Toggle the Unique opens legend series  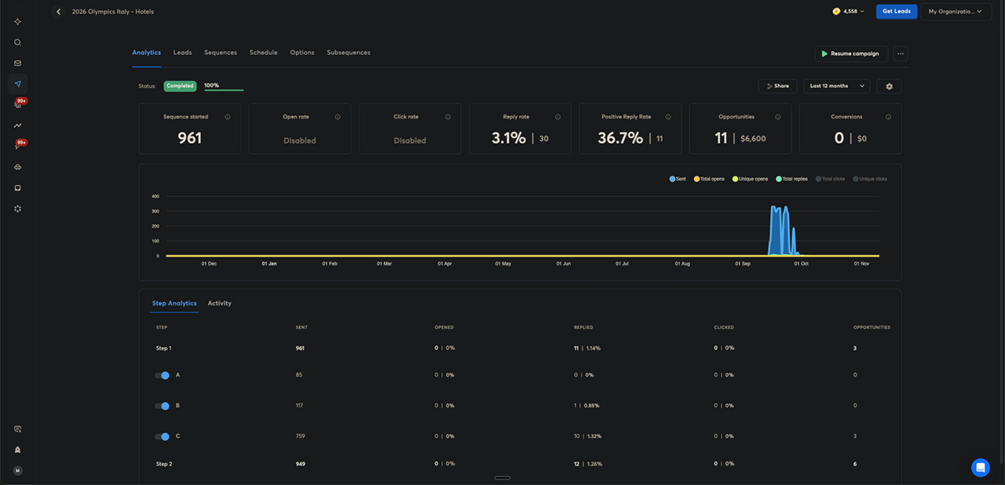point(749,179)
